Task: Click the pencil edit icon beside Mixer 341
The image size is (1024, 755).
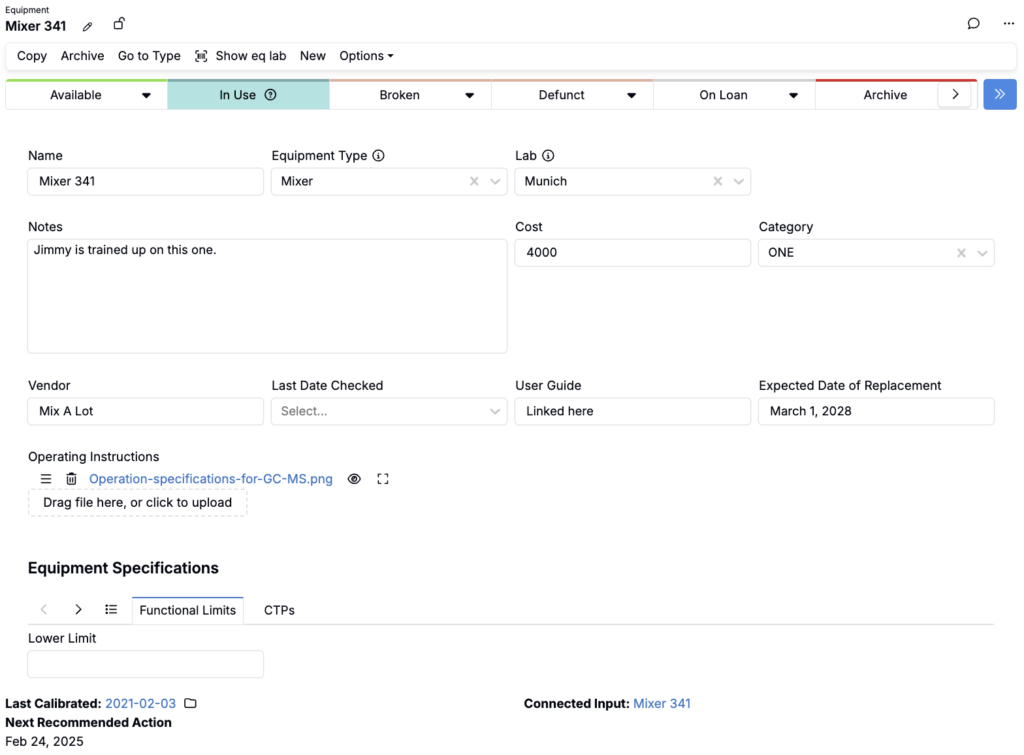Action: [x=88, y=26]
